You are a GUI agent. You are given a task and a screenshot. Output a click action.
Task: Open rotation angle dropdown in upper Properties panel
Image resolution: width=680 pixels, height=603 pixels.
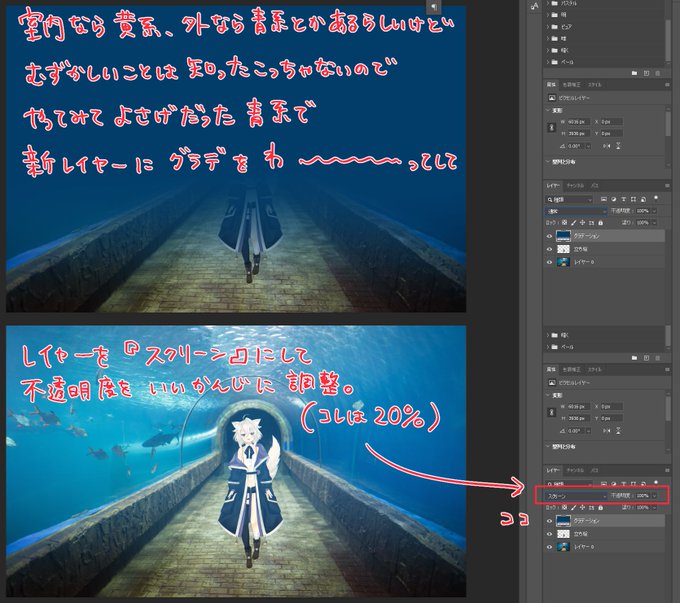588,146
